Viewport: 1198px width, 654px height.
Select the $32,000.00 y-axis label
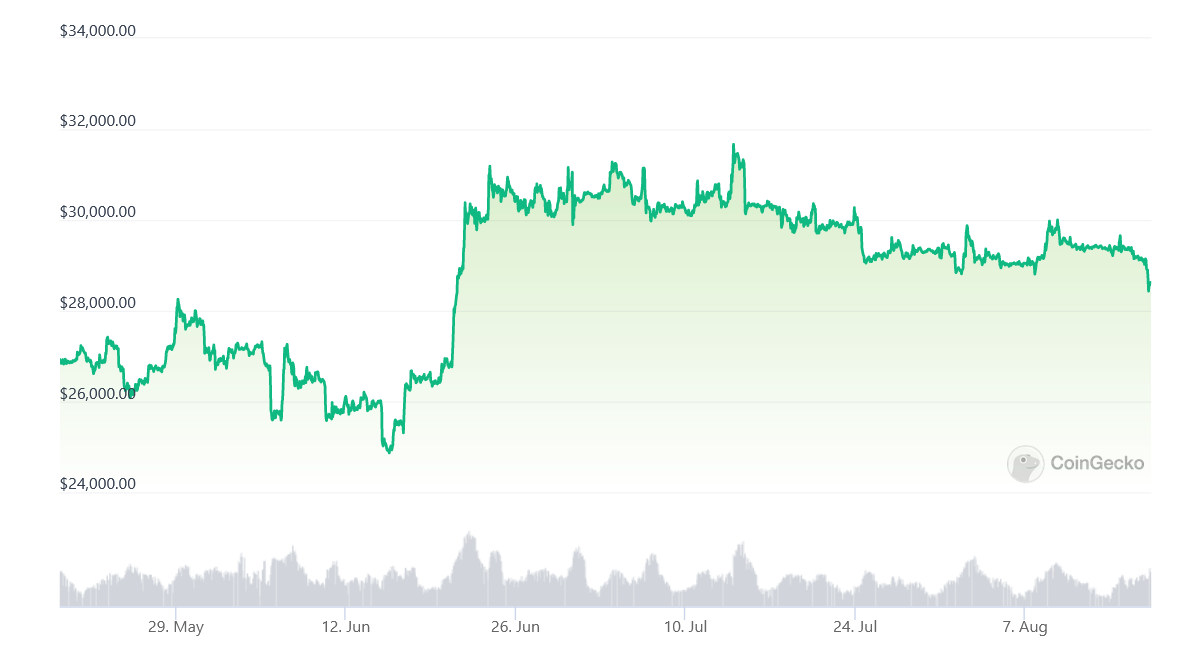(x=98, y=122)
